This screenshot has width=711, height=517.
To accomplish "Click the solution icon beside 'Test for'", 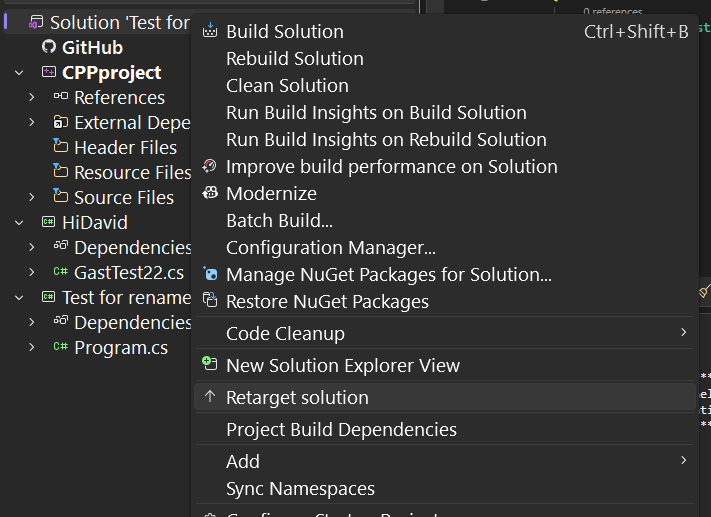I will point(36,22).
